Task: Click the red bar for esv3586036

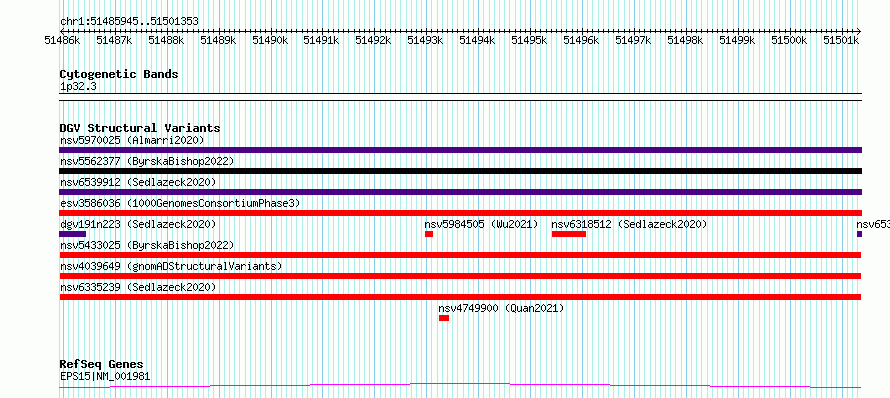Action: [x=460, y=213]
